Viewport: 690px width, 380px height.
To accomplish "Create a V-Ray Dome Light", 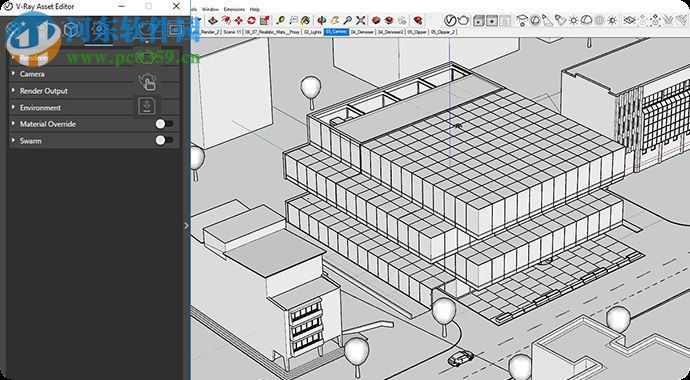I will pos(586,20).
